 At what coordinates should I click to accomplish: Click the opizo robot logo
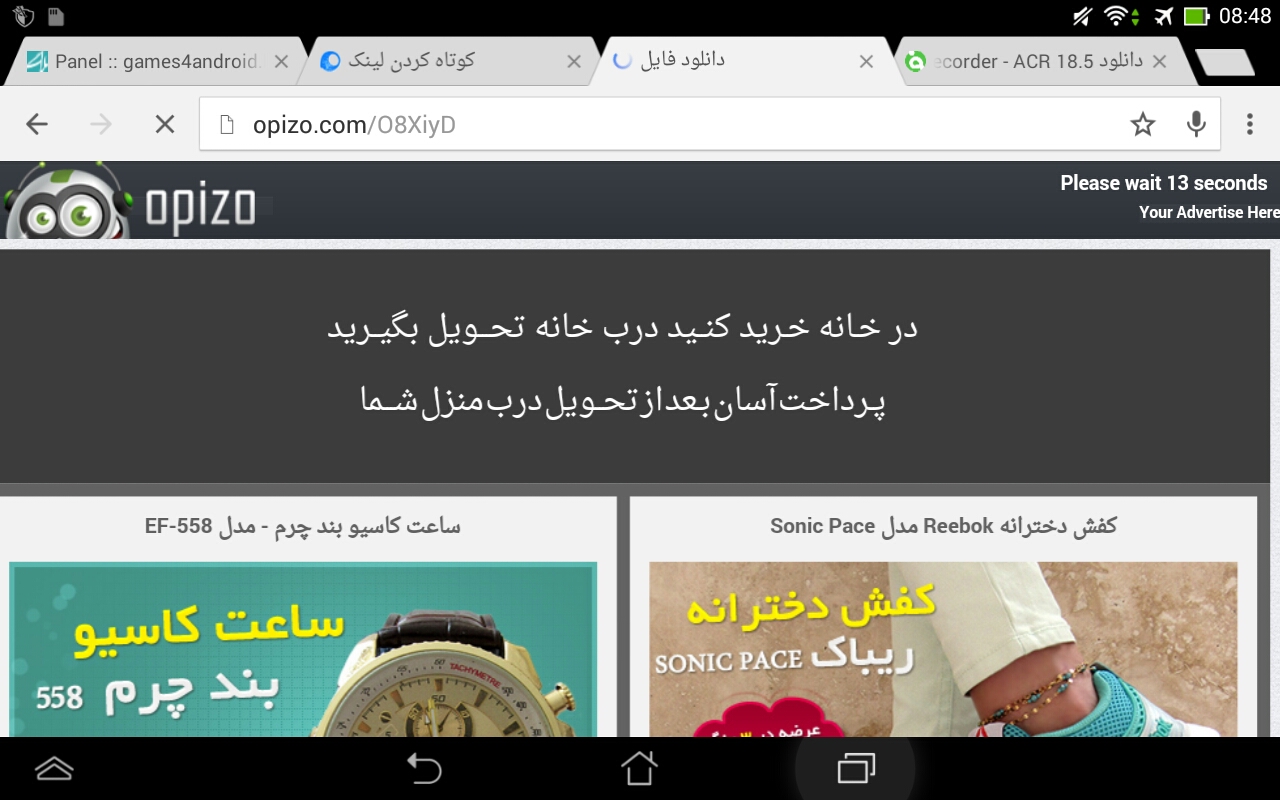(x=68, y=201)
